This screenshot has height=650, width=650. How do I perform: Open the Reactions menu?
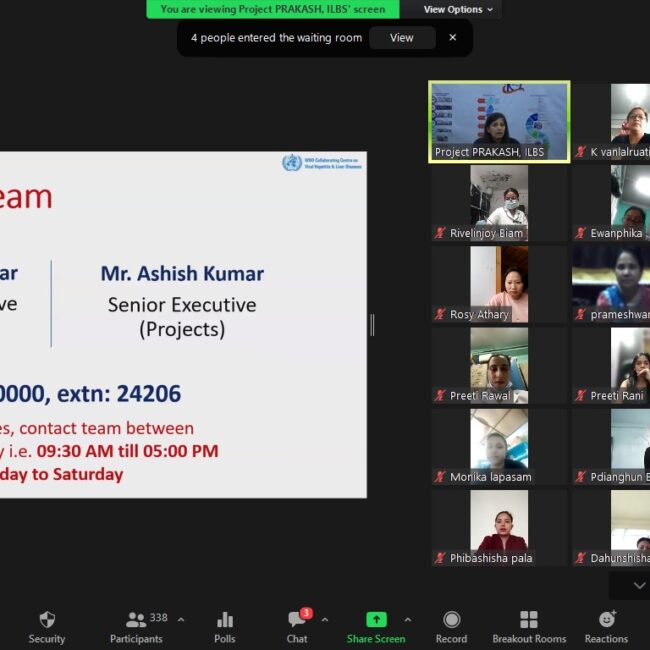[606, 627]
